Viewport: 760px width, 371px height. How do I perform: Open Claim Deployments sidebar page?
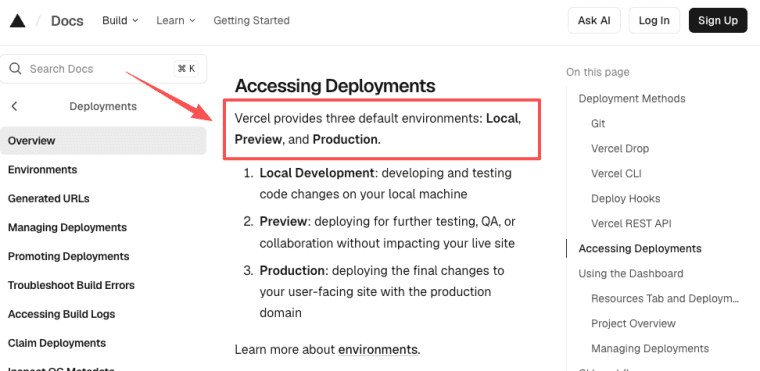(57, 343)
